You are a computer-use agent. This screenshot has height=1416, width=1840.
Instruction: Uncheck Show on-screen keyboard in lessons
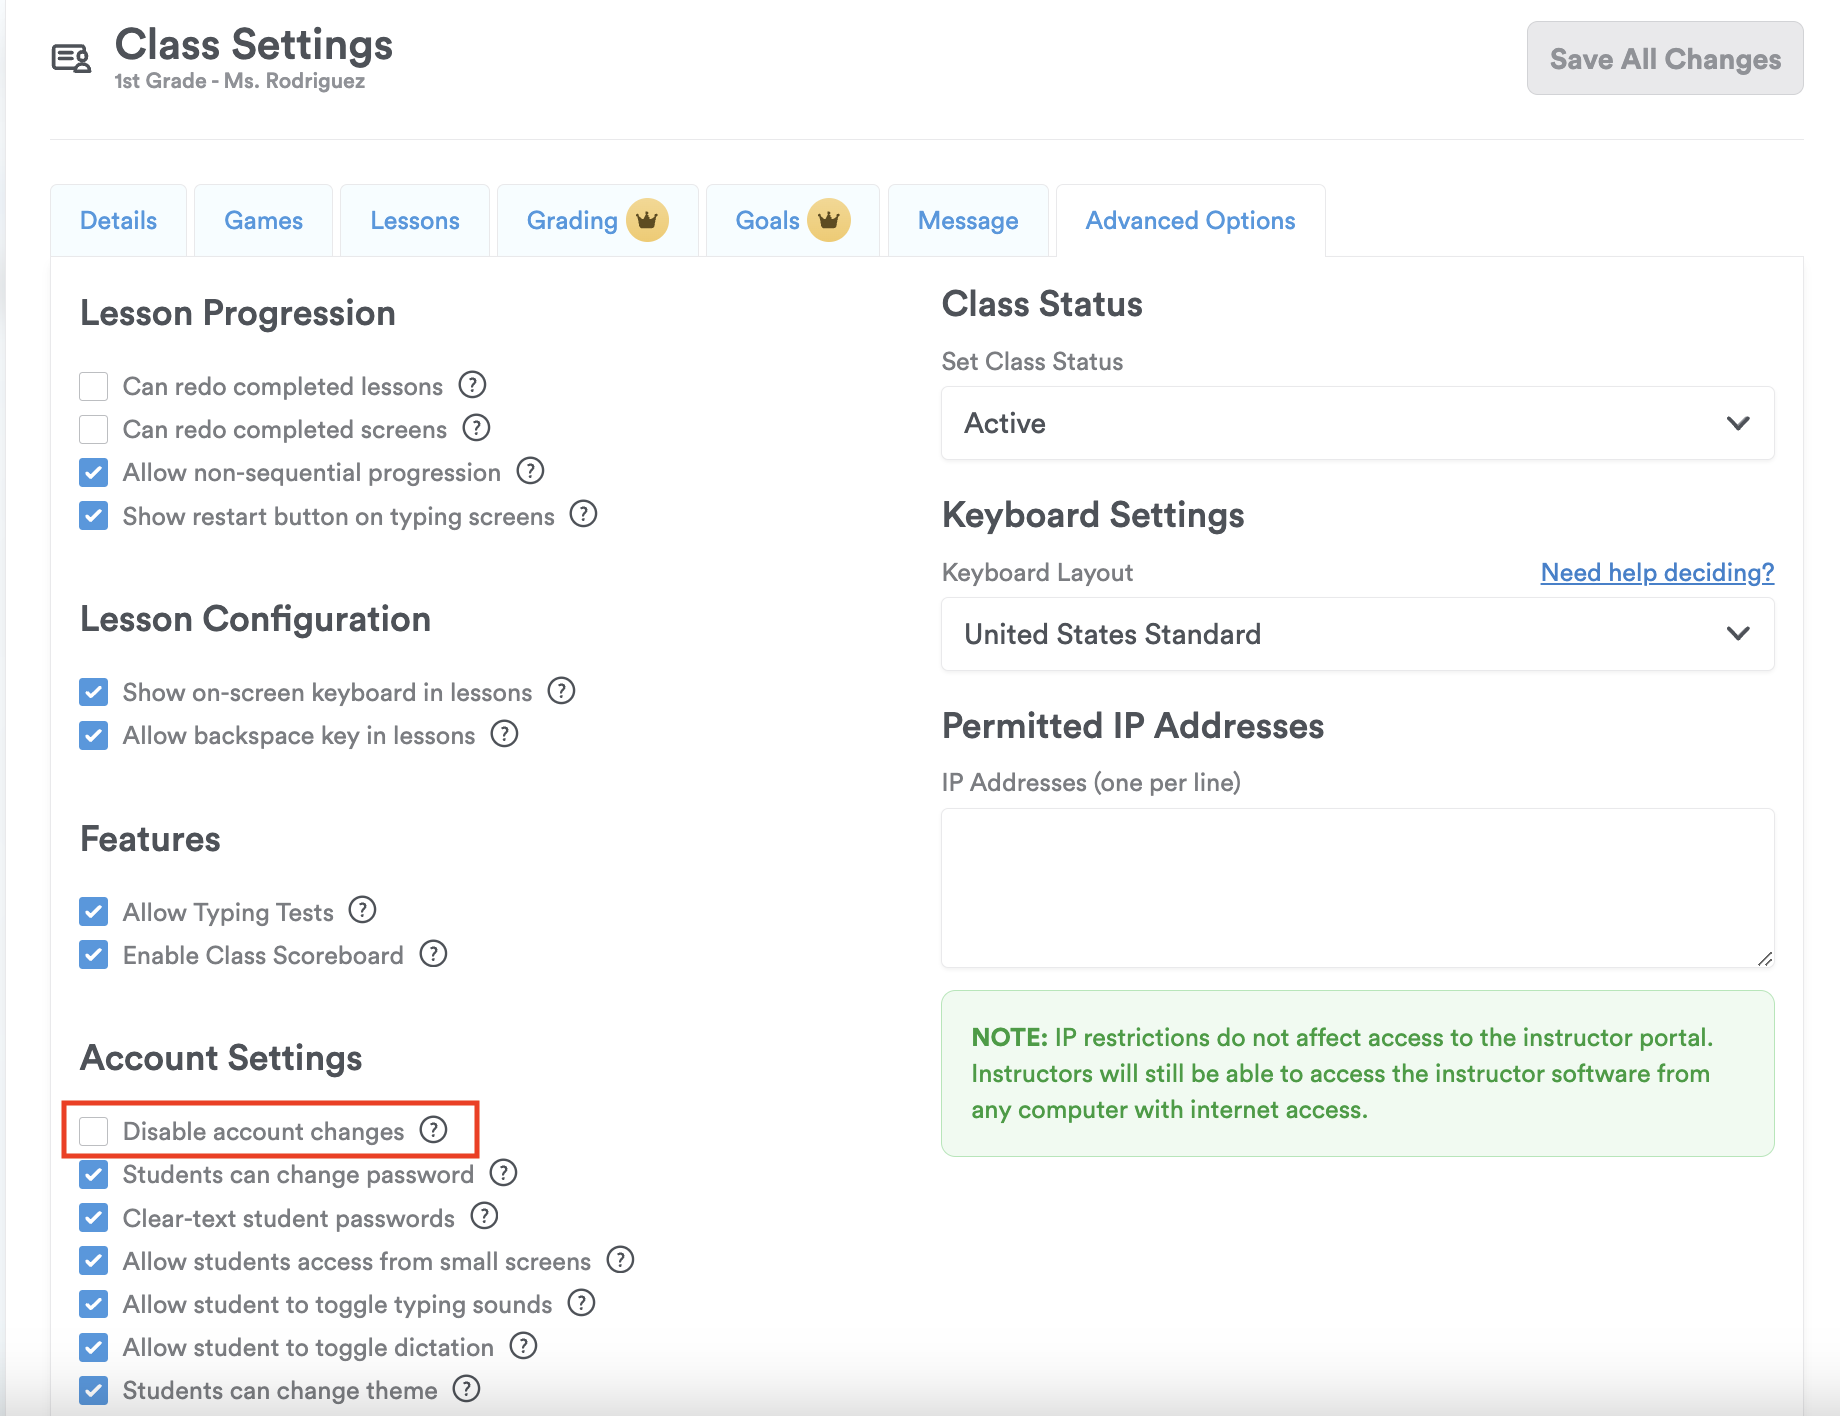[94, 692]
